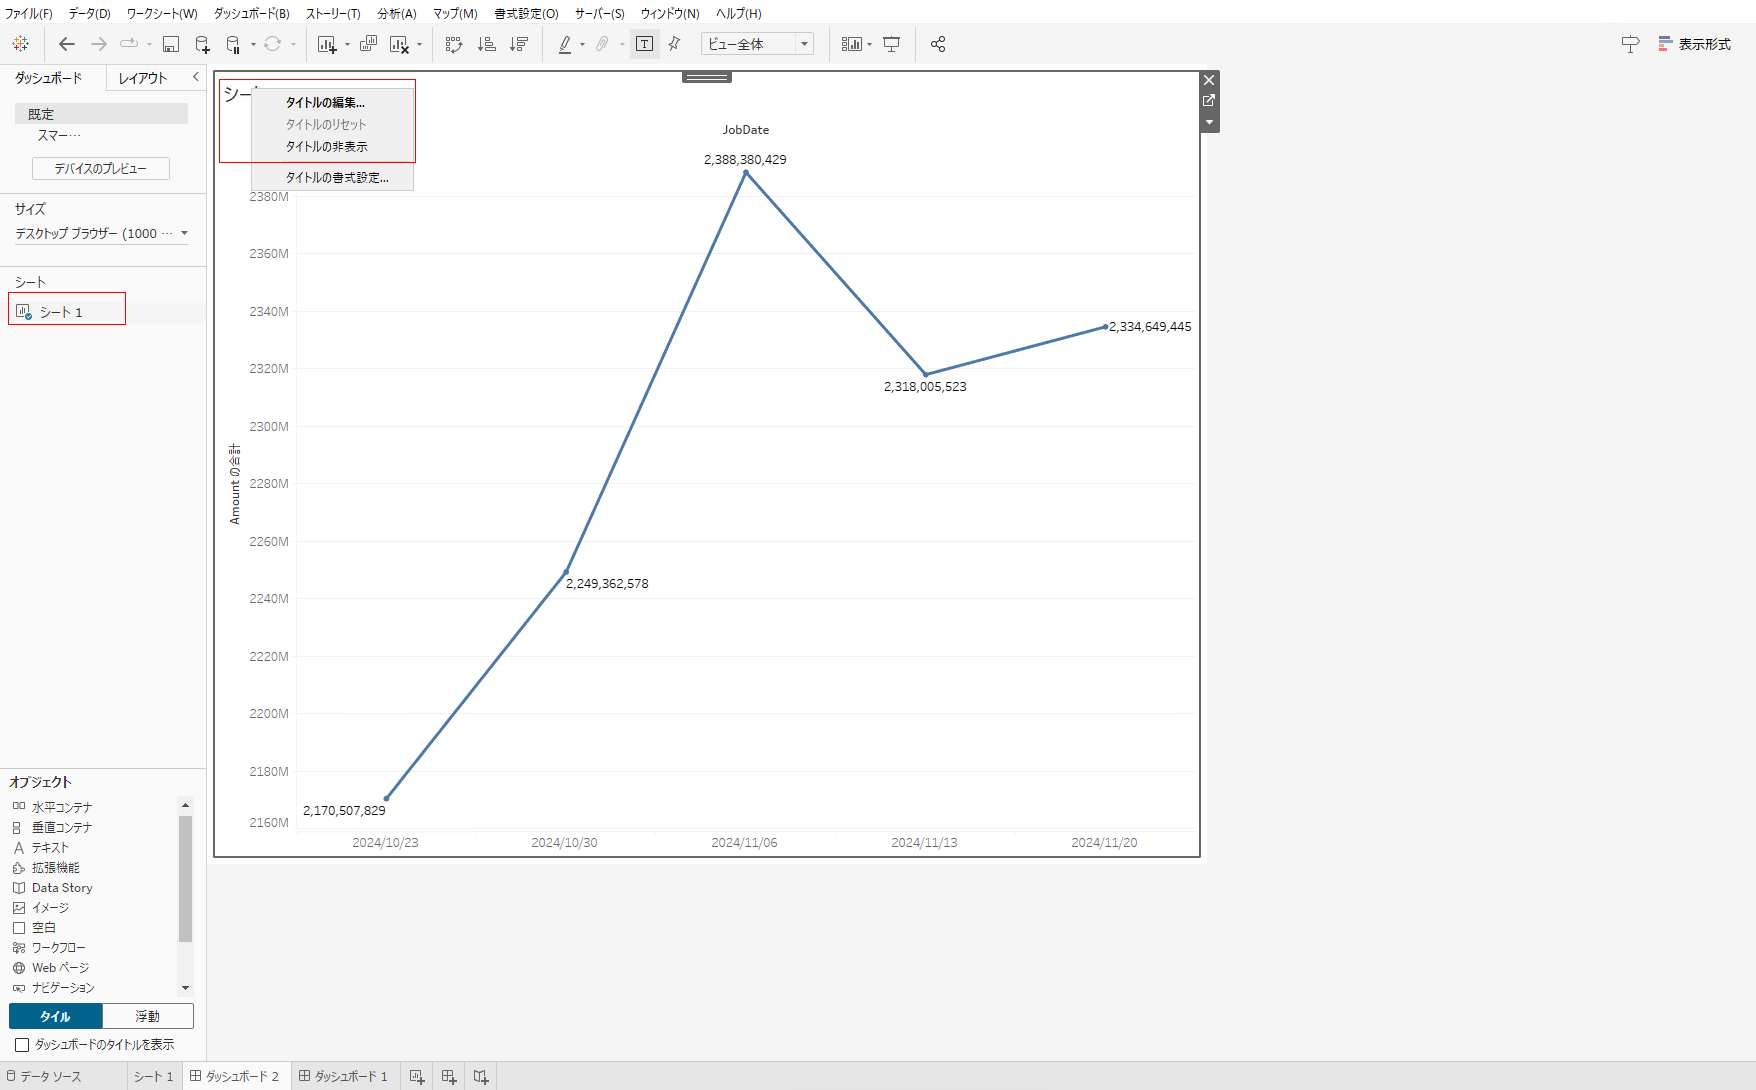Image resolution: width=1756 pixels, height=1090 pixels.
Task: Sort ascending using the toolbar icon
Action: click(x=487, y=44)
